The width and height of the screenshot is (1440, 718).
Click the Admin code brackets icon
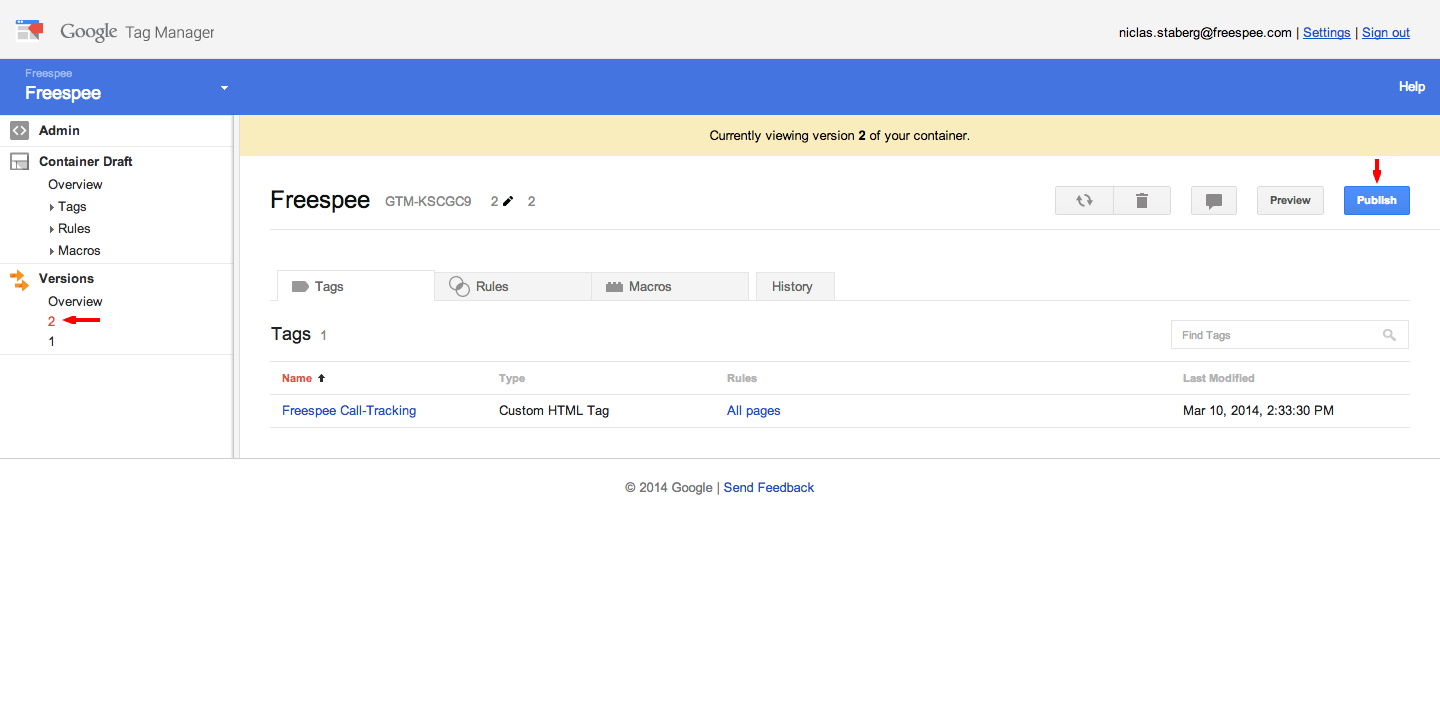pyautogui.click(x=19, y=130)
